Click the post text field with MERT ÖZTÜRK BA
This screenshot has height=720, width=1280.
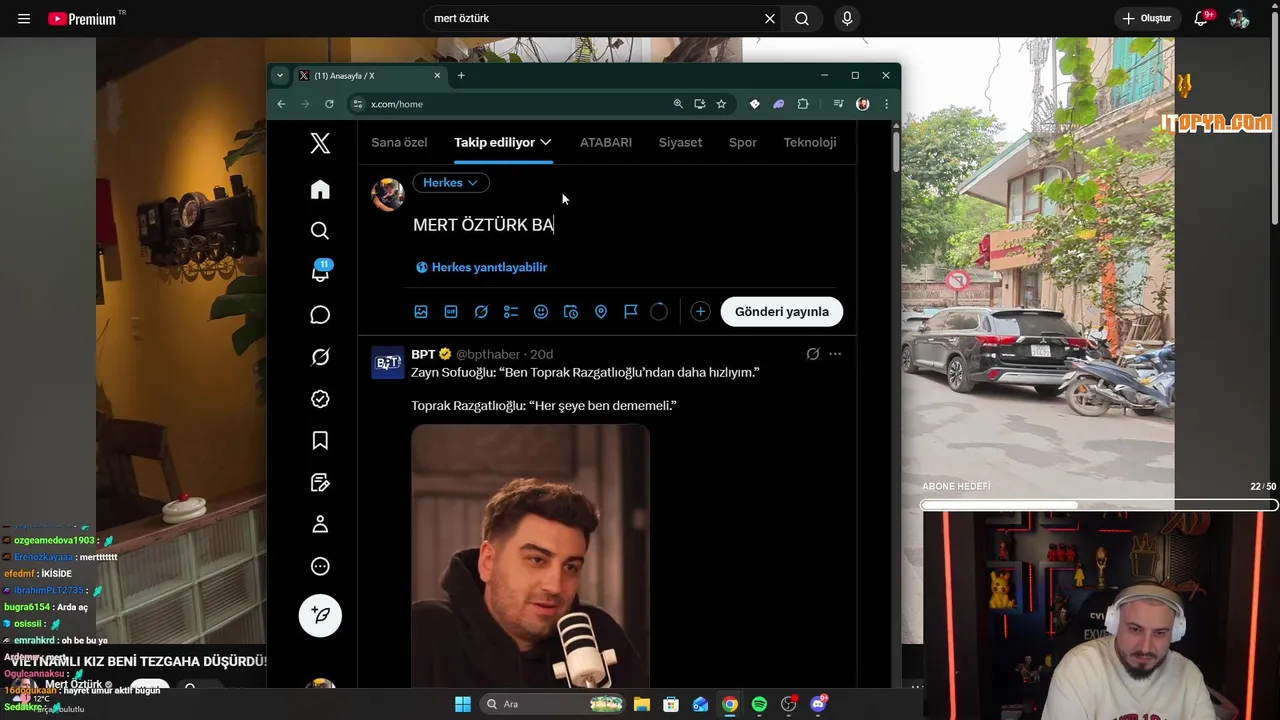tap(624, 225)
